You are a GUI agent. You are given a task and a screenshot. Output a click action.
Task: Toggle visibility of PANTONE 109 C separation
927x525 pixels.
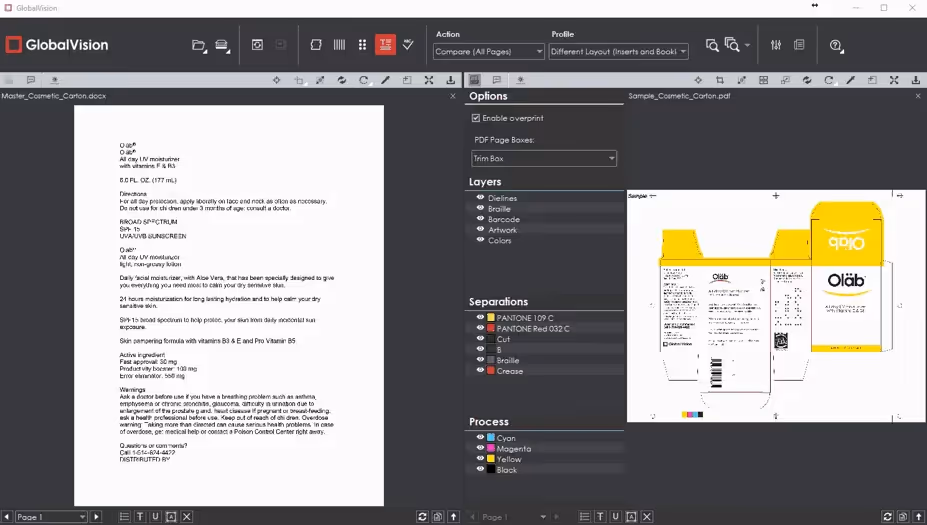(480, 317)
